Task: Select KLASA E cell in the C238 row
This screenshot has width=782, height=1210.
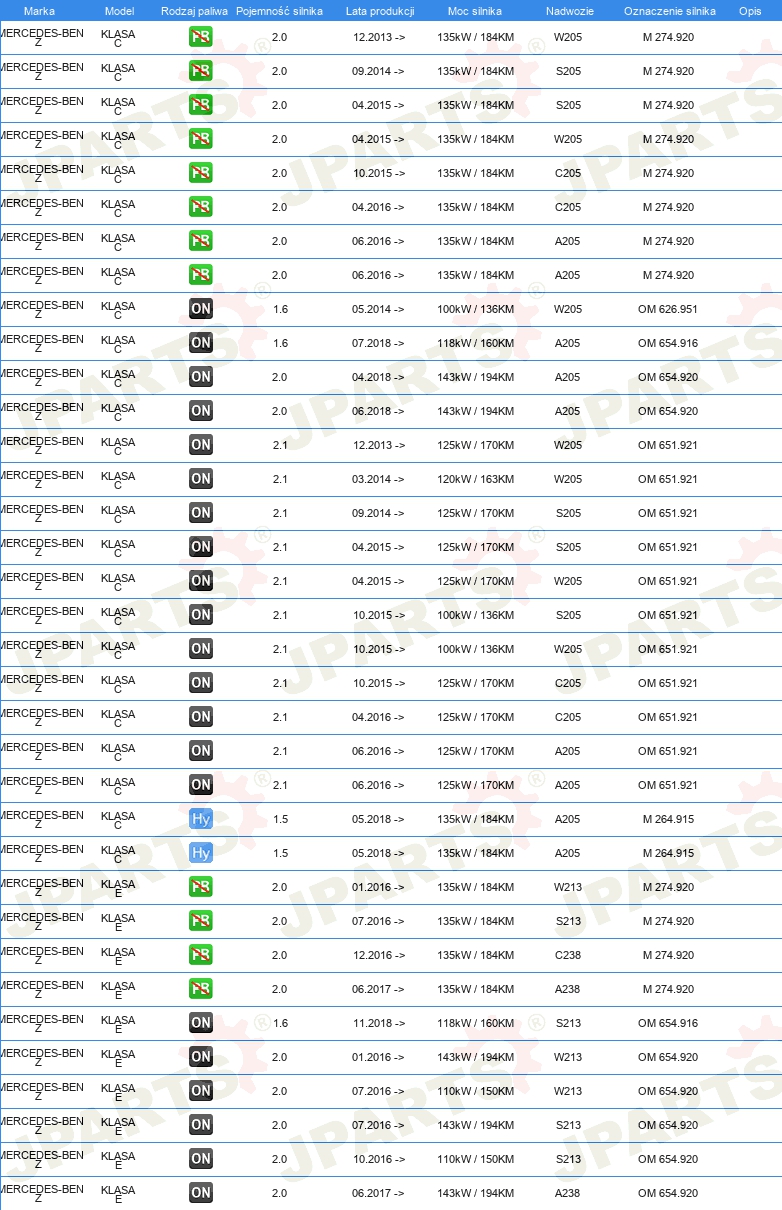Action: click(x=118, y=957)
